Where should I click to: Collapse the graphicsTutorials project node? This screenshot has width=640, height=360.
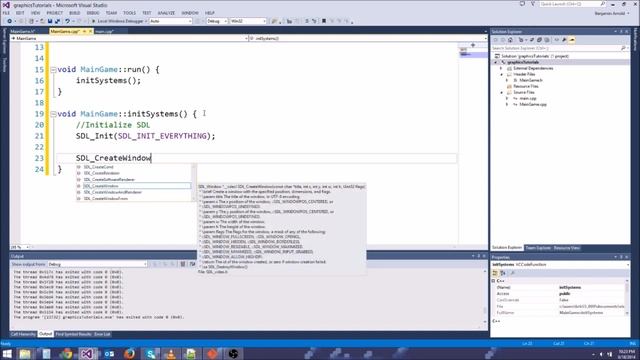tap(496, 62)
